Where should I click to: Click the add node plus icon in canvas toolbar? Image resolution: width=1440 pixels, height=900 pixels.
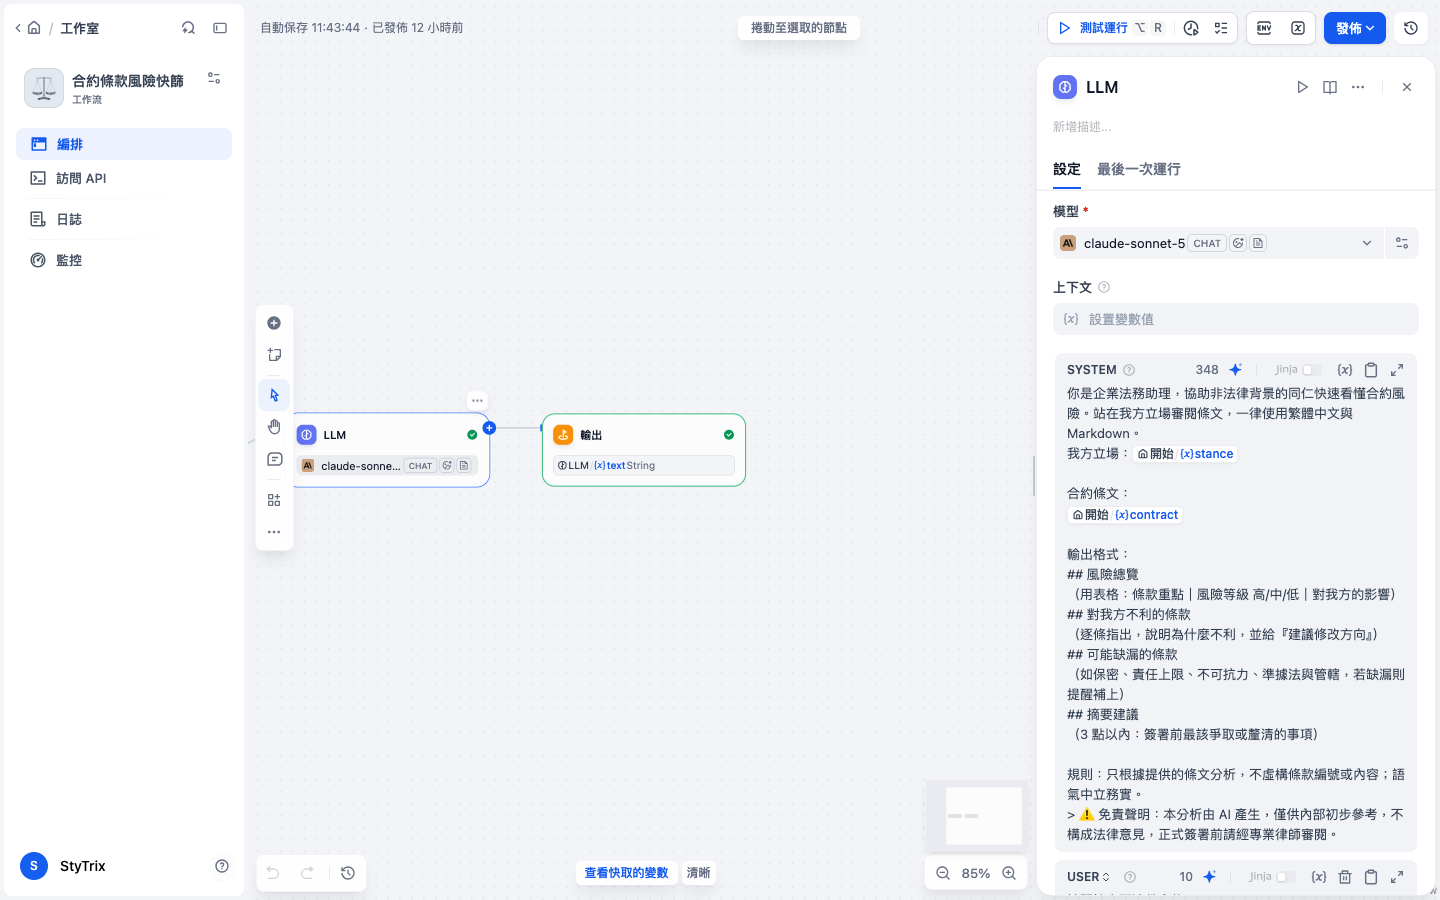[x=274, y=323]
